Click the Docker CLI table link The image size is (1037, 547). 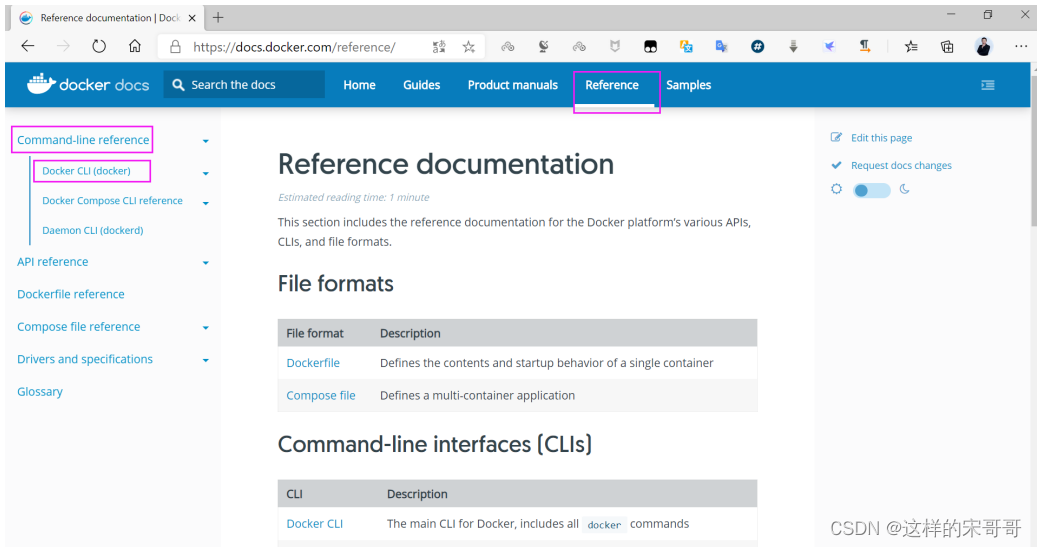click(315, 523)
